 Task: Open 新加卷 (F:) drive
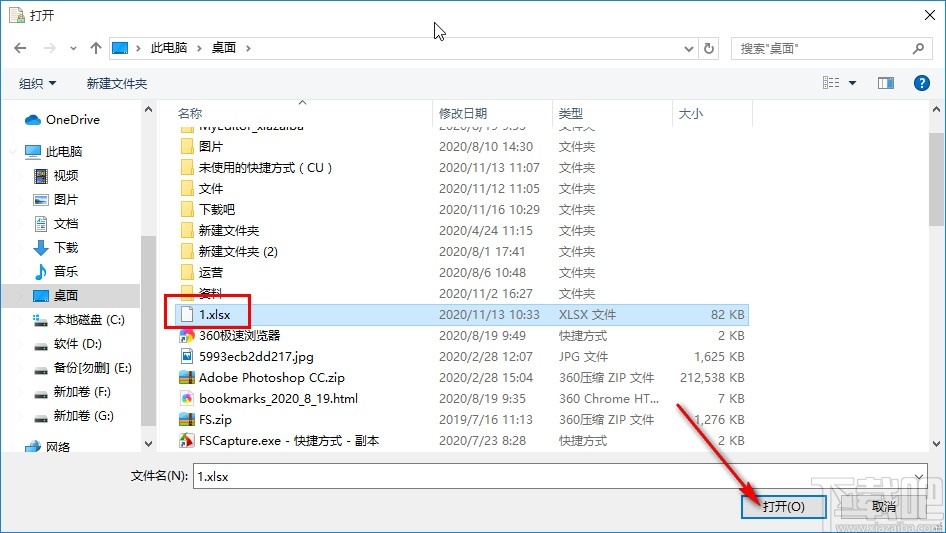[72, 392]
